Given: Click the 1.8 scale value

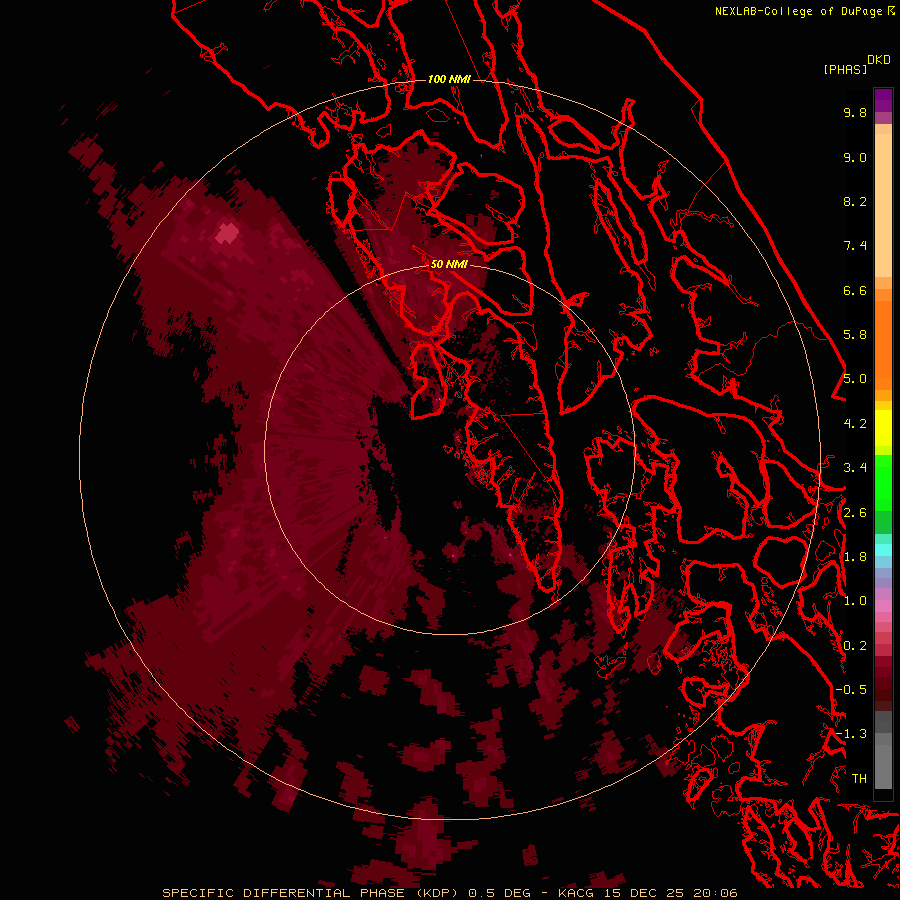Looking at the screenshot, I should pos(855,557).
